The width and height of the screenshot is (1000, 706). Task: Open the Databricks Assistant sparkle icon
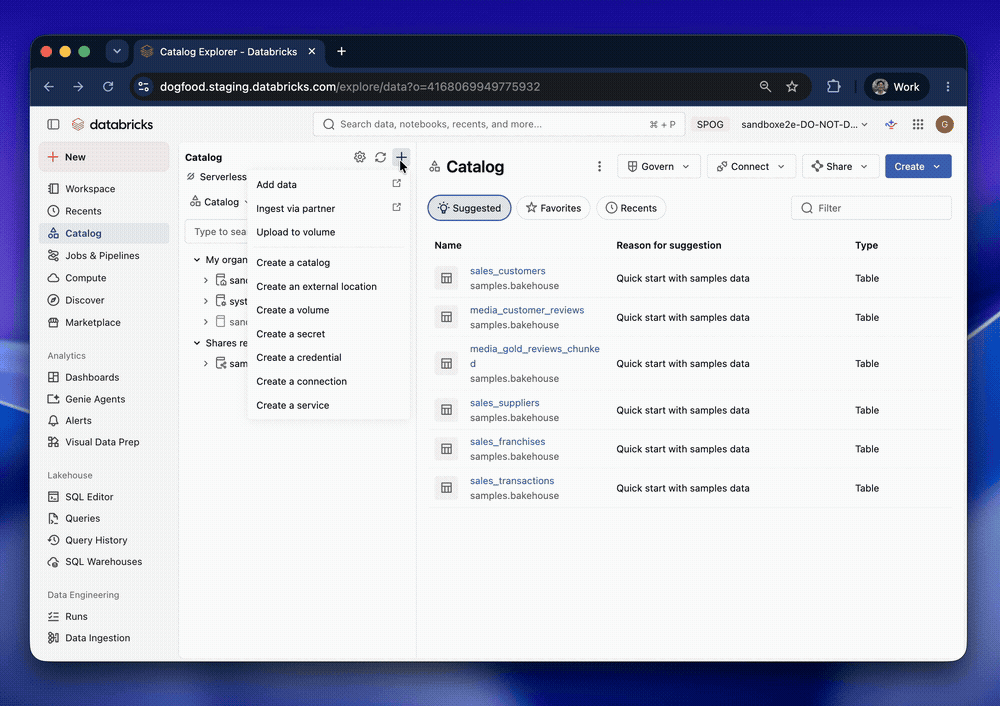891,124
